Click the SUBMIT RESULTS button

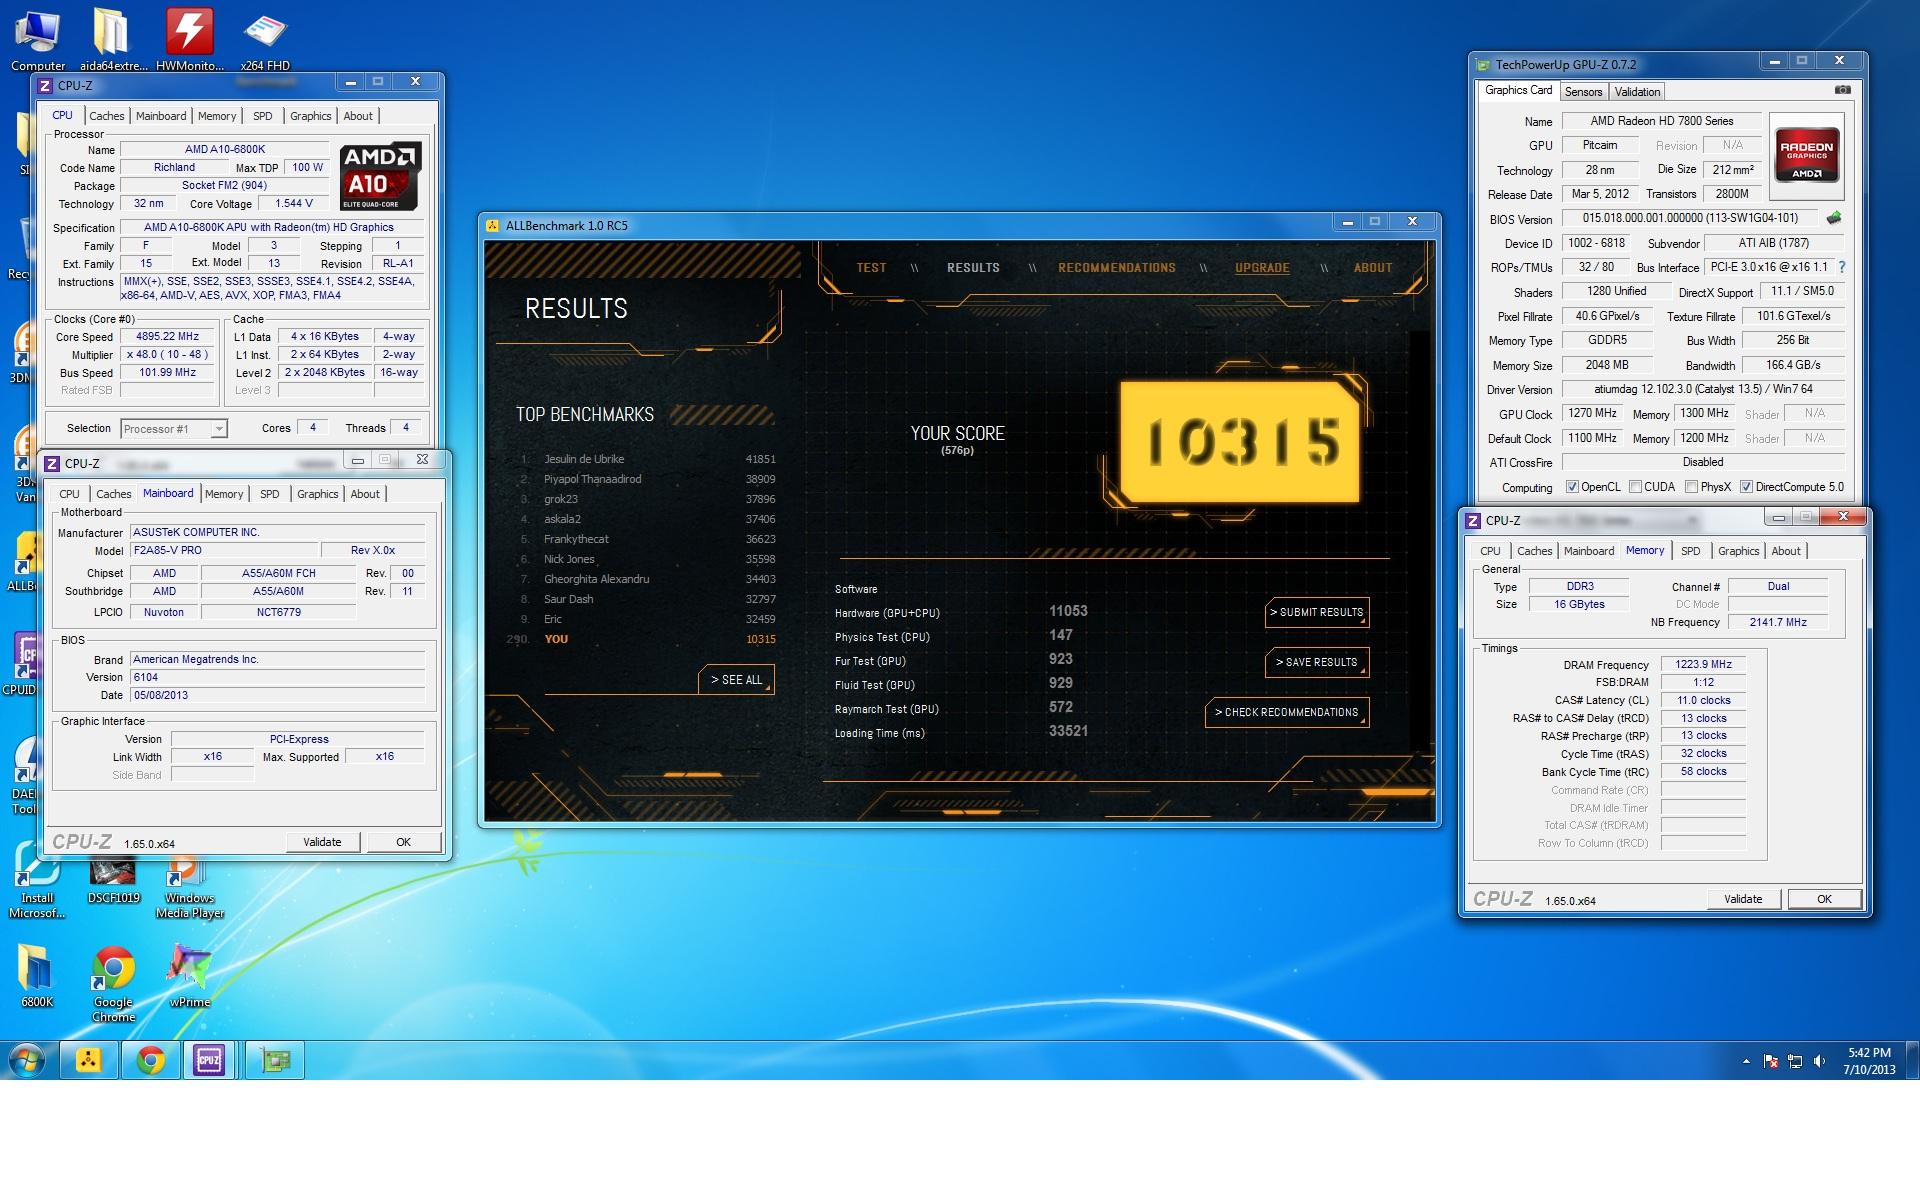pyautogui.click(x=1317, y=612)
